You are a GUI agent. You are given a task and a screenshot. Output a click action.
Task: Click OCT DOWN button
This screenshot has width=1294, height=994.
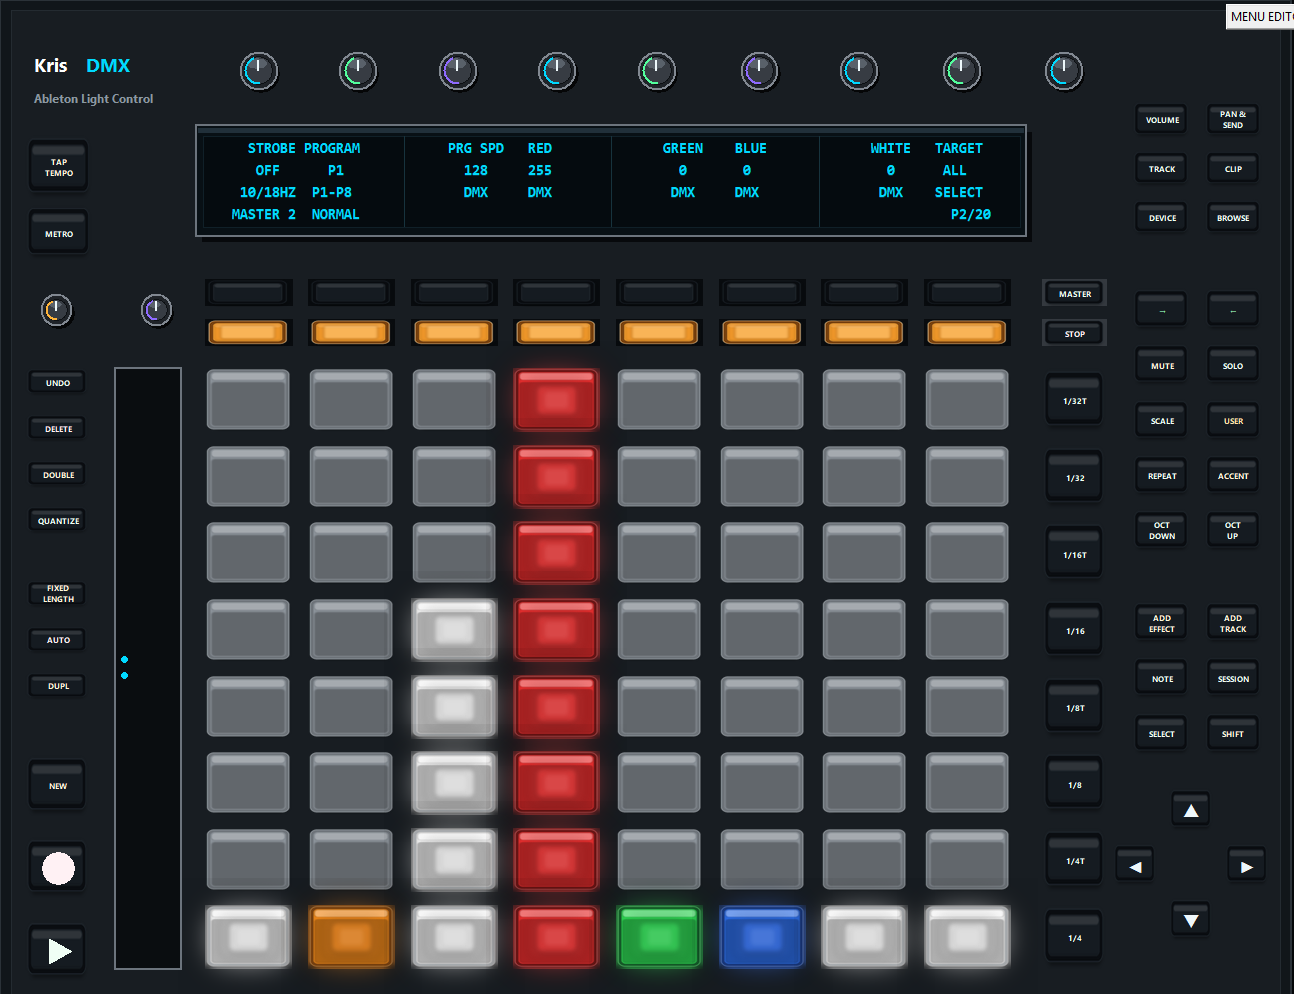pyautogui.click(x=1162, y=530)
